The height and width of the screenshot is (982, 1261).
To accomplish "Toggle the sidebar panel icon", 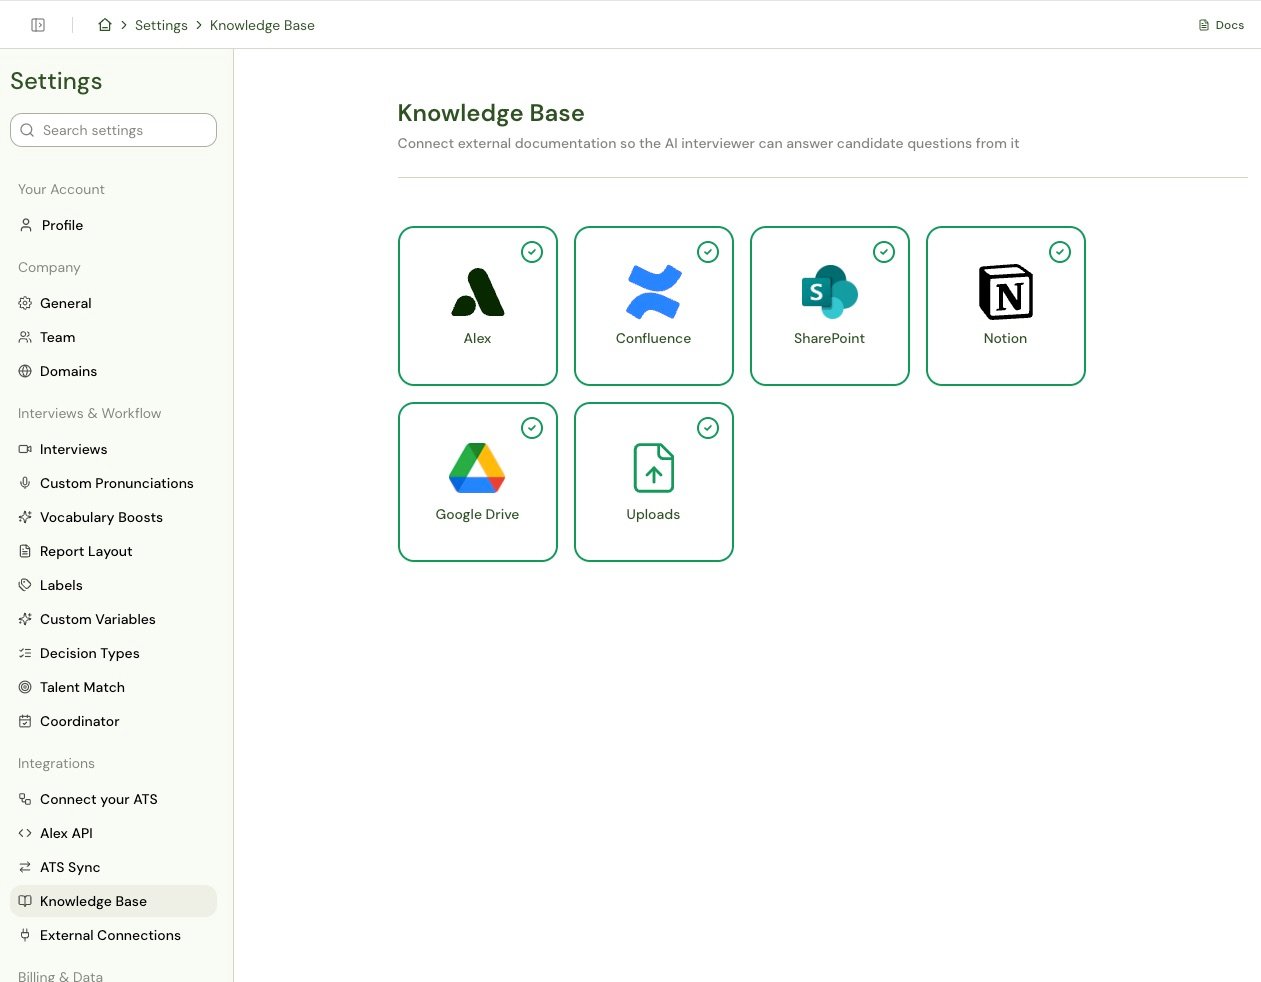I will click(38, 25).
